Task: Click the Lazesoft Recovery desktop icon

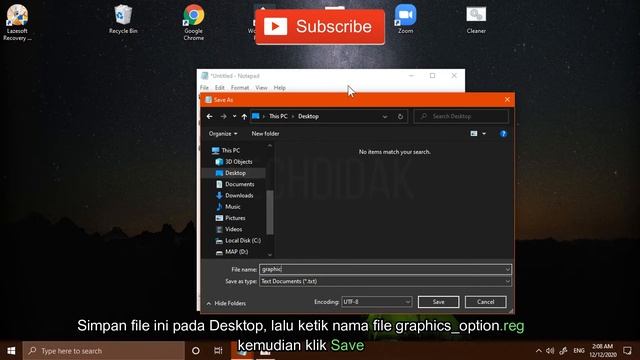Action: 17,22
